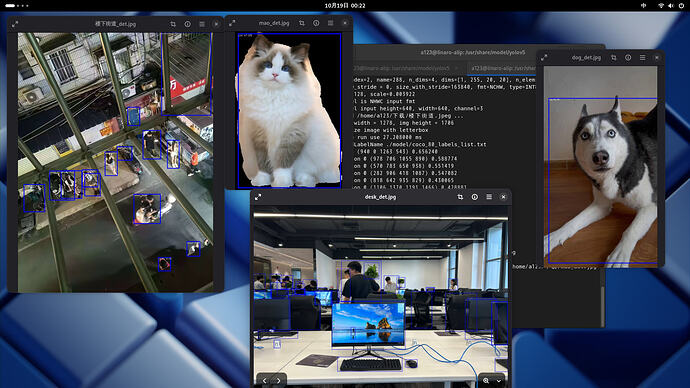690x388 pixels.
Task: Open hamburger menu of mao_det.jpg window
Action: 330,23
